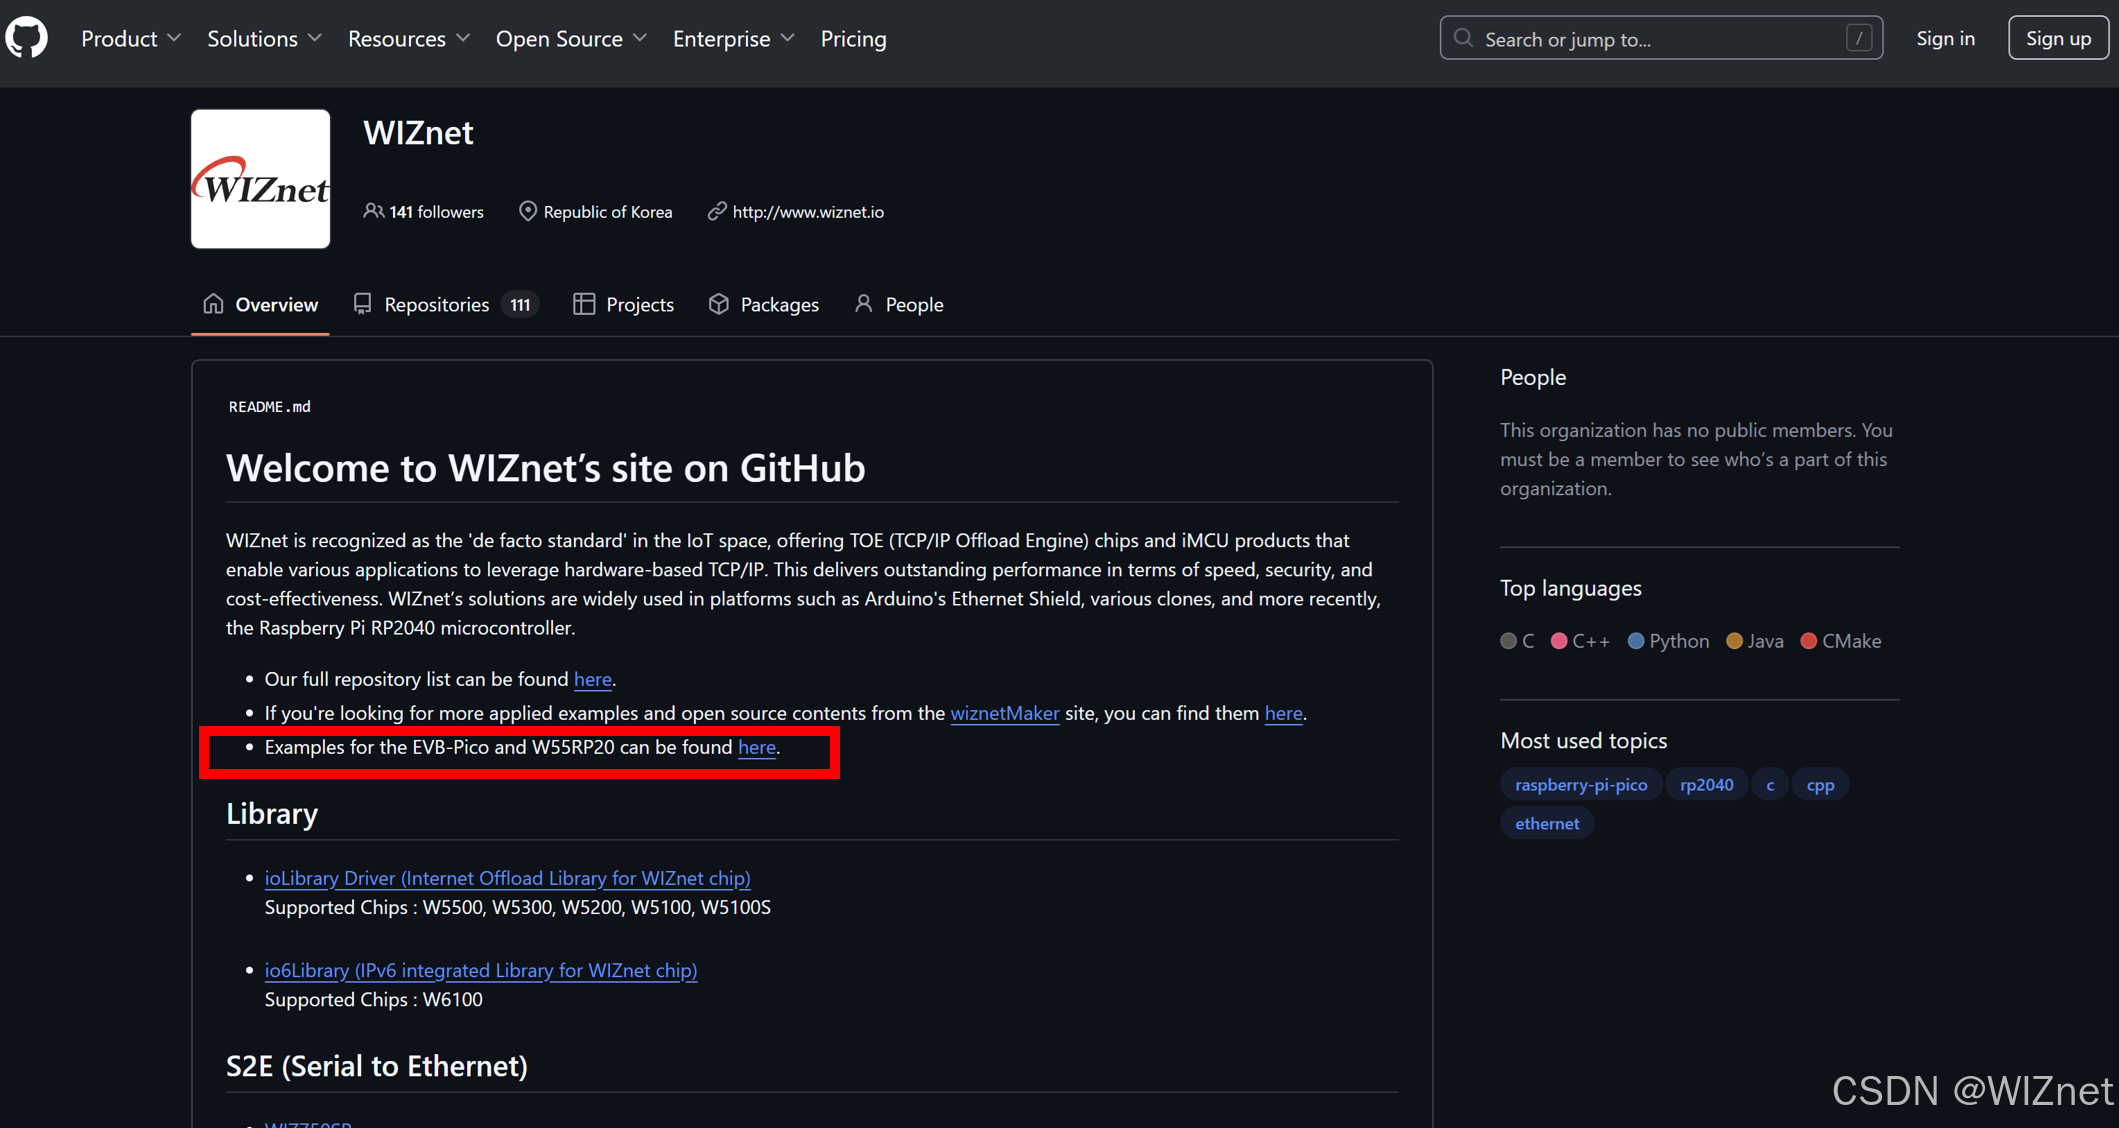Open the Pricing menu item
The height and width of the screenshot is (1128, 2119).
tap(853, 39)
